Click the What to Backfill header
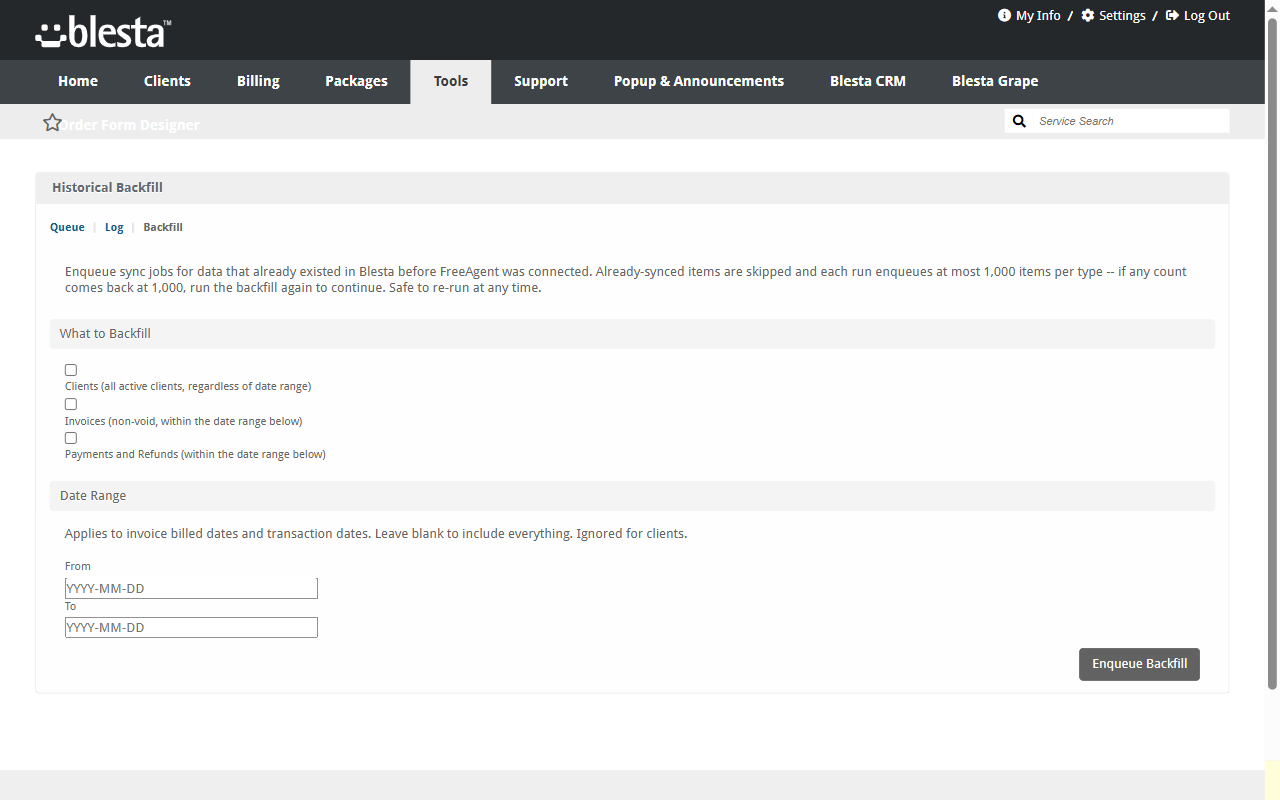This screenshot has width=1280, height=800. (632, 334)
